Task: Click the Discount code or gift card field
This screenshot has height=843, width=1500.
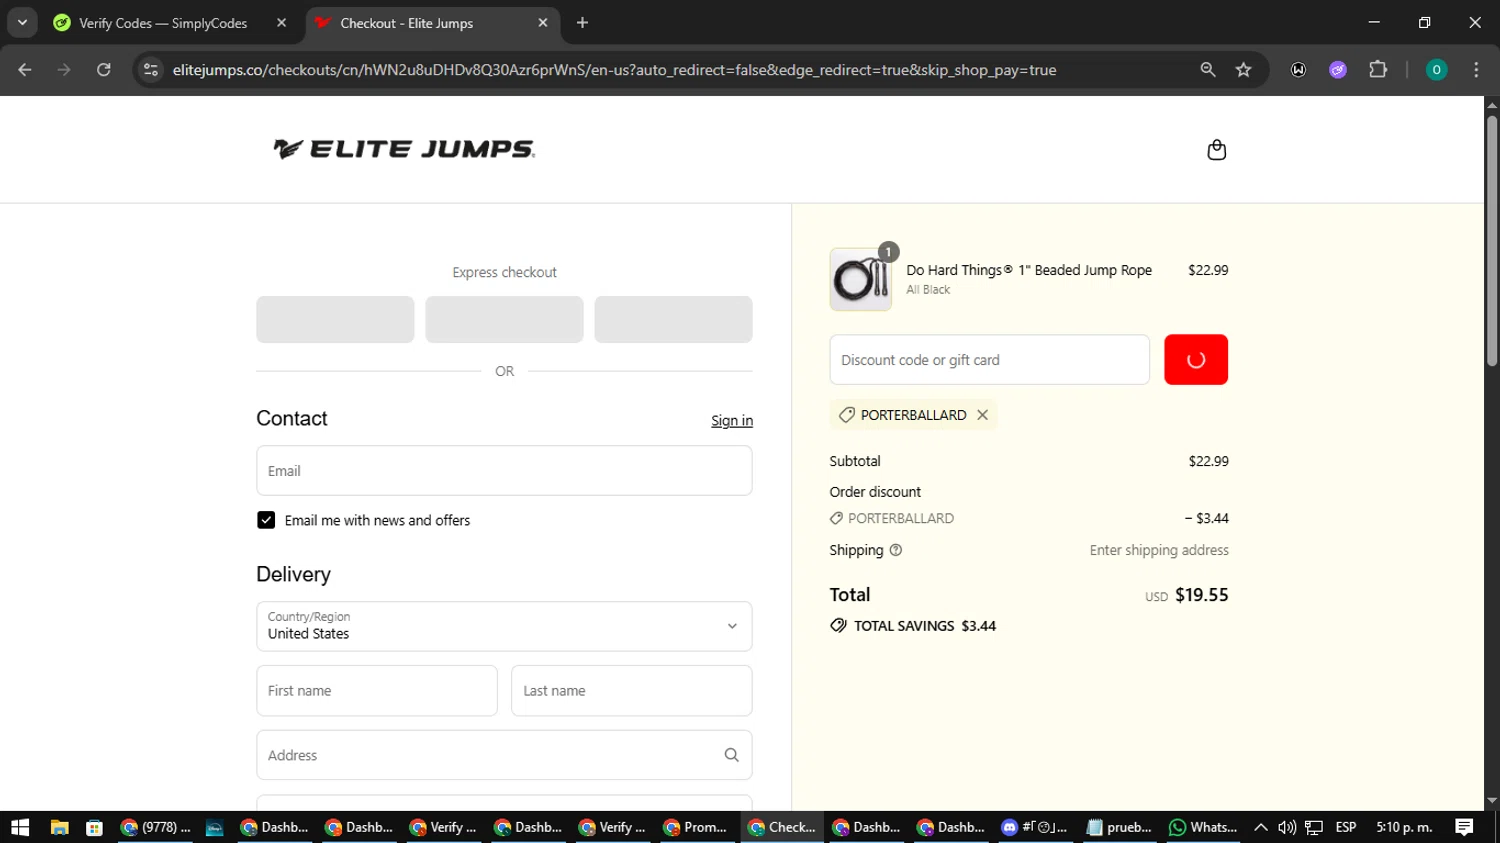Action: (989, 360)
